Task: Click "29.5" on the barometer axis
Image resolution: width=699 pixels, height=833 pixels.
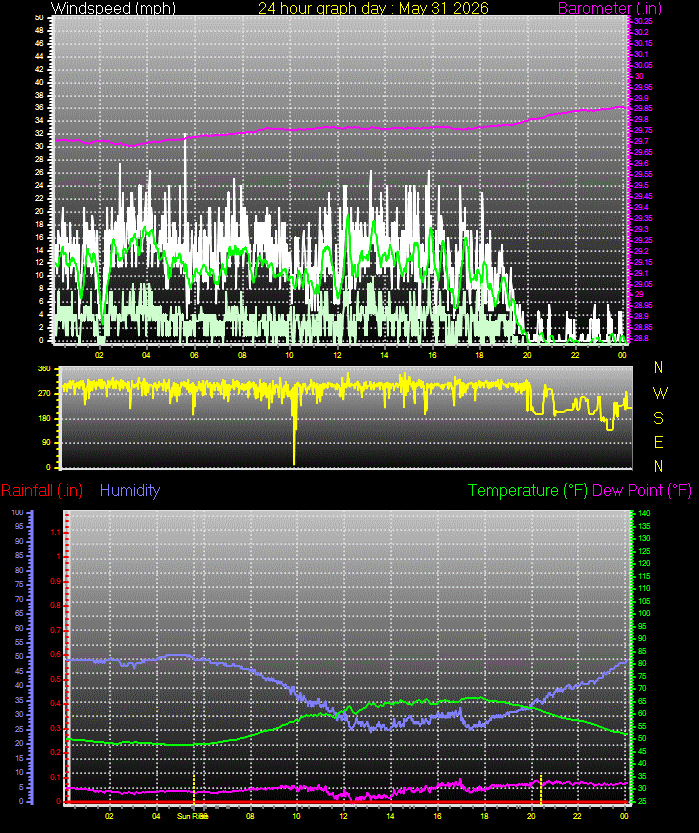Action: pos(641,185)
